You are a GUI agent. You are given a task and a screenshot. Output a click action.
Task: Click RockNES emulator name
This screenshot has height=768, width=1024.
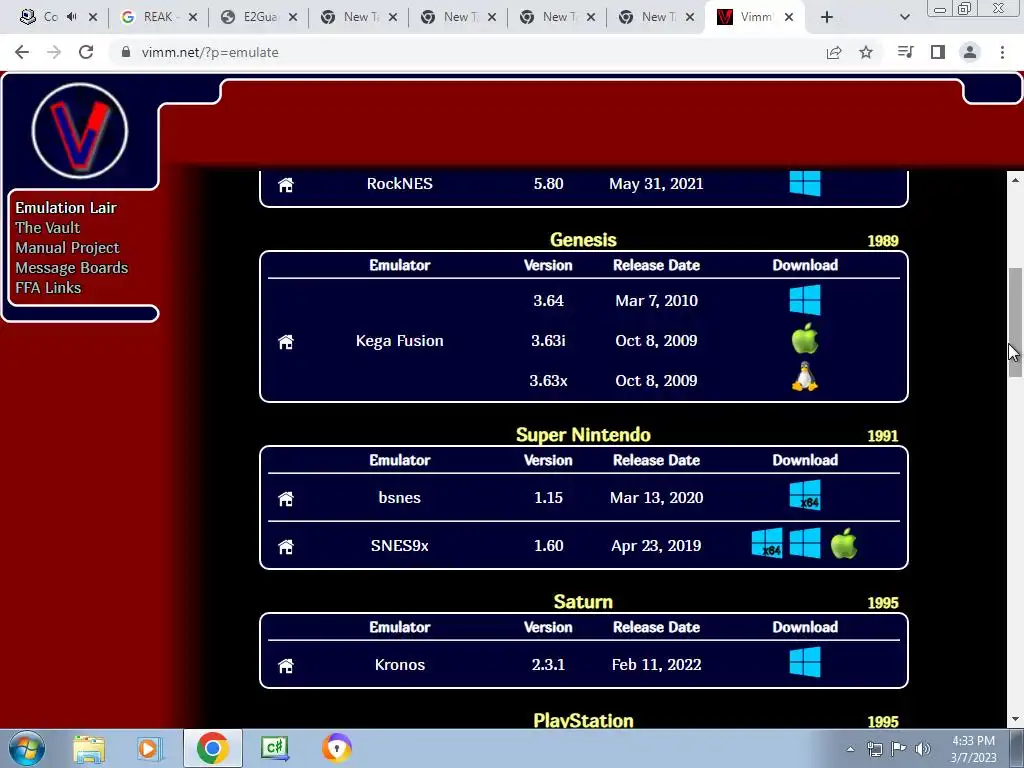point(400,184)
